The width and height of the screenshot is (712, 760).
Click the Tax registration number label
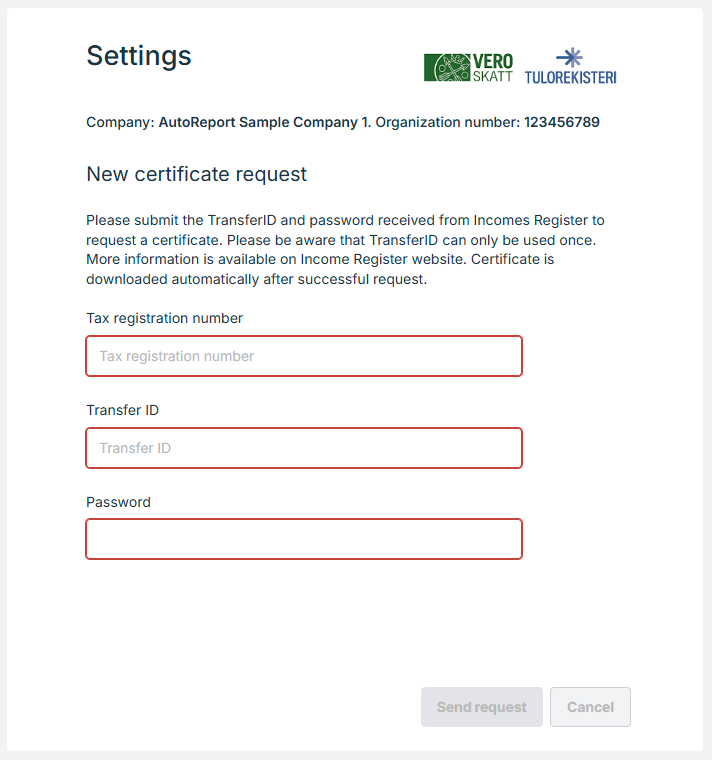click(164, 318)
